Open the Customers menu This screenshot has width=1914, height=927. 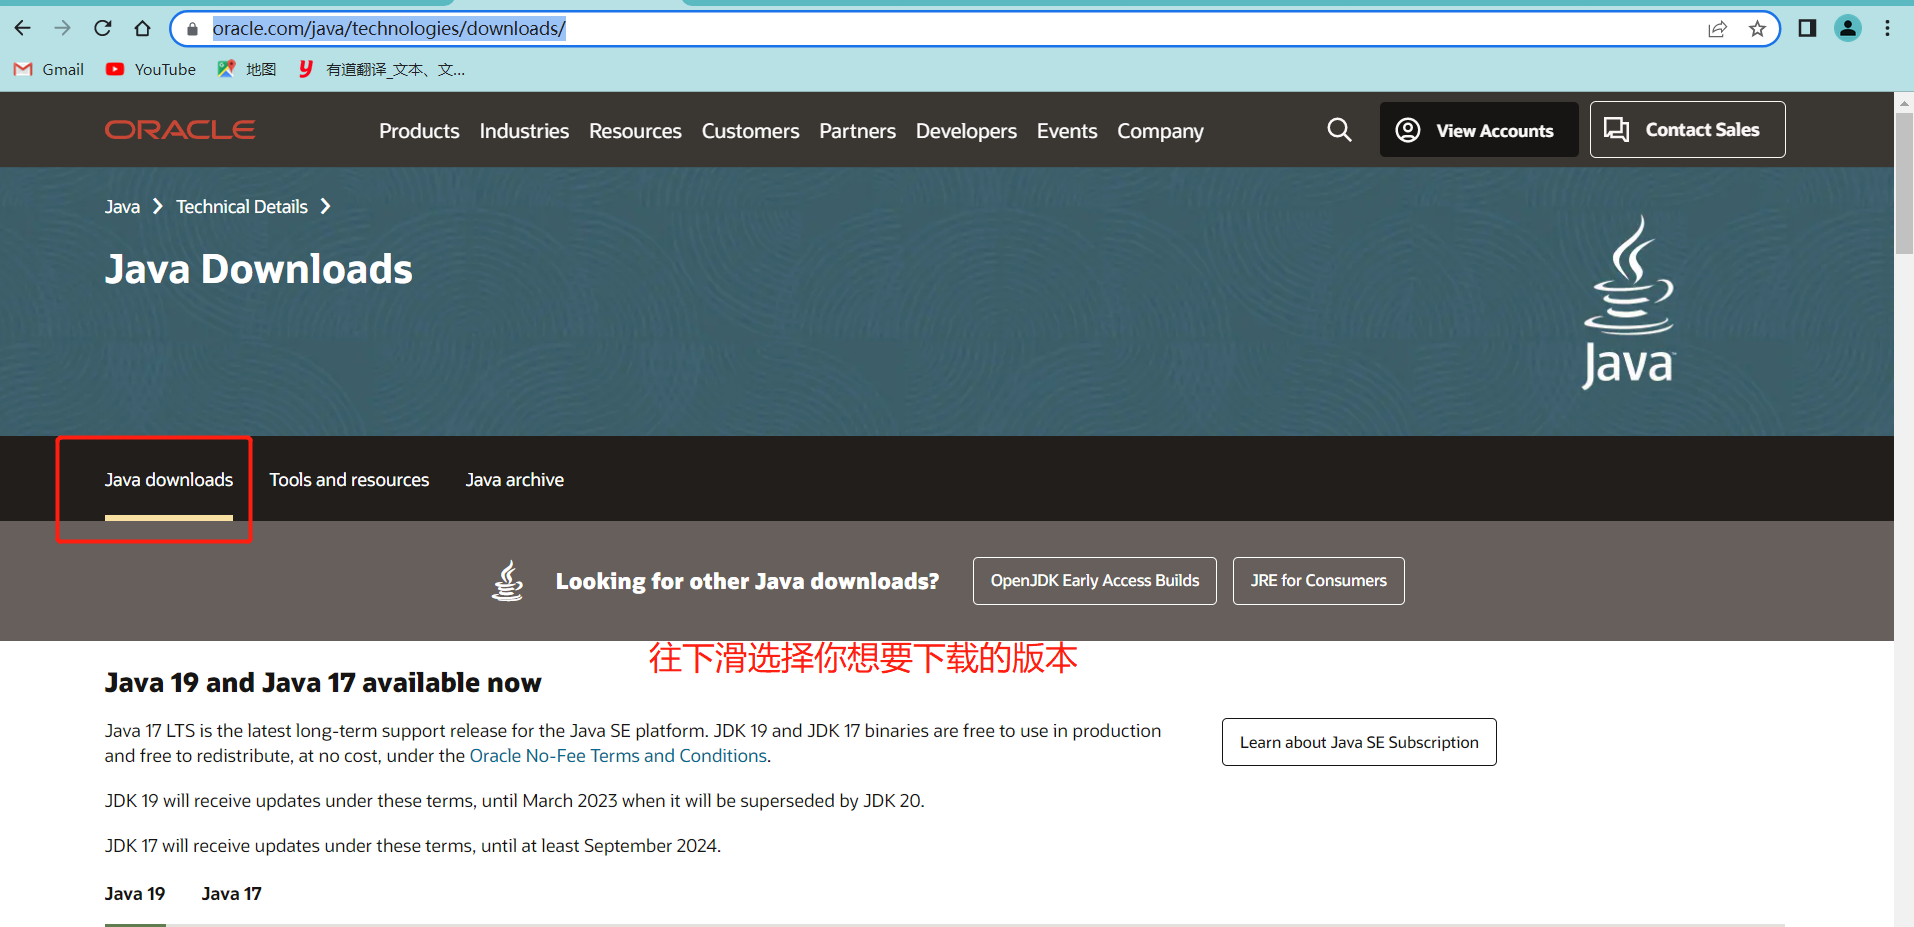[x=750, y=131]
